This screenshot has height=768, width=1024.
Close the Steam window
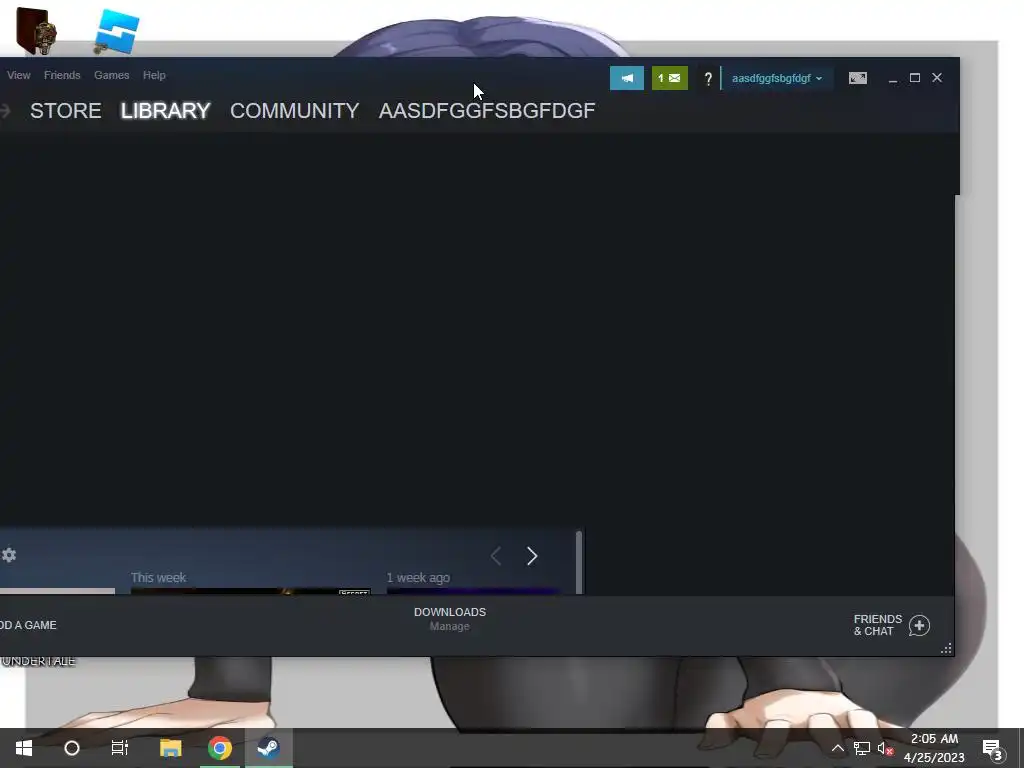click(937, 78)
